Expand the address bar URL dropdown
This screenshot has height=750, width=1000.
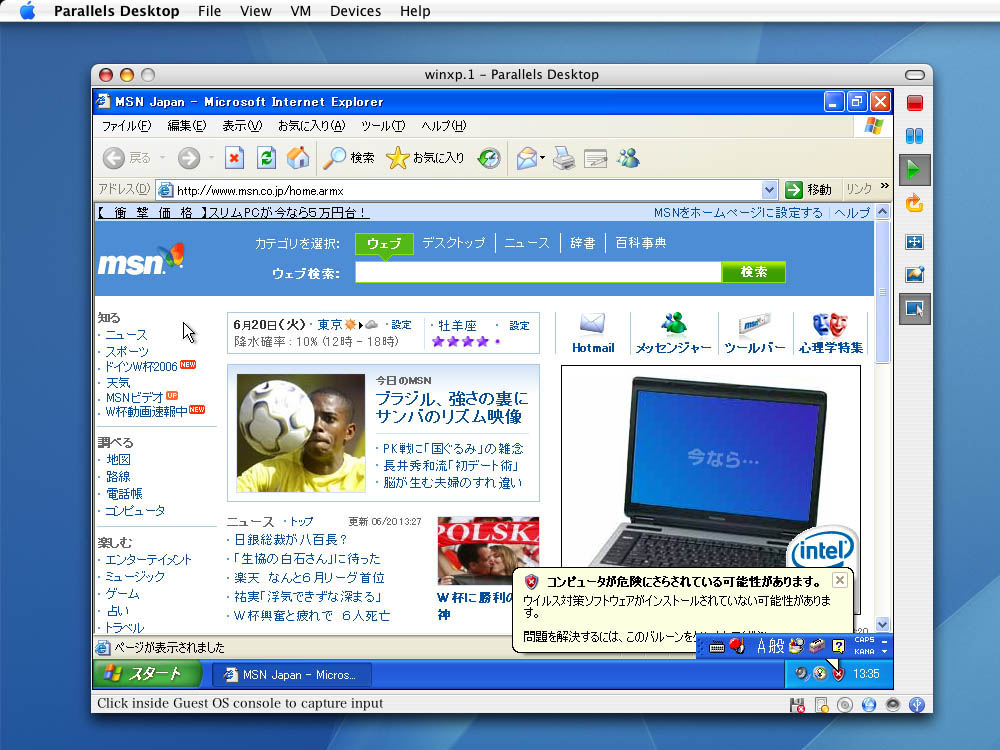click(769, 190)
